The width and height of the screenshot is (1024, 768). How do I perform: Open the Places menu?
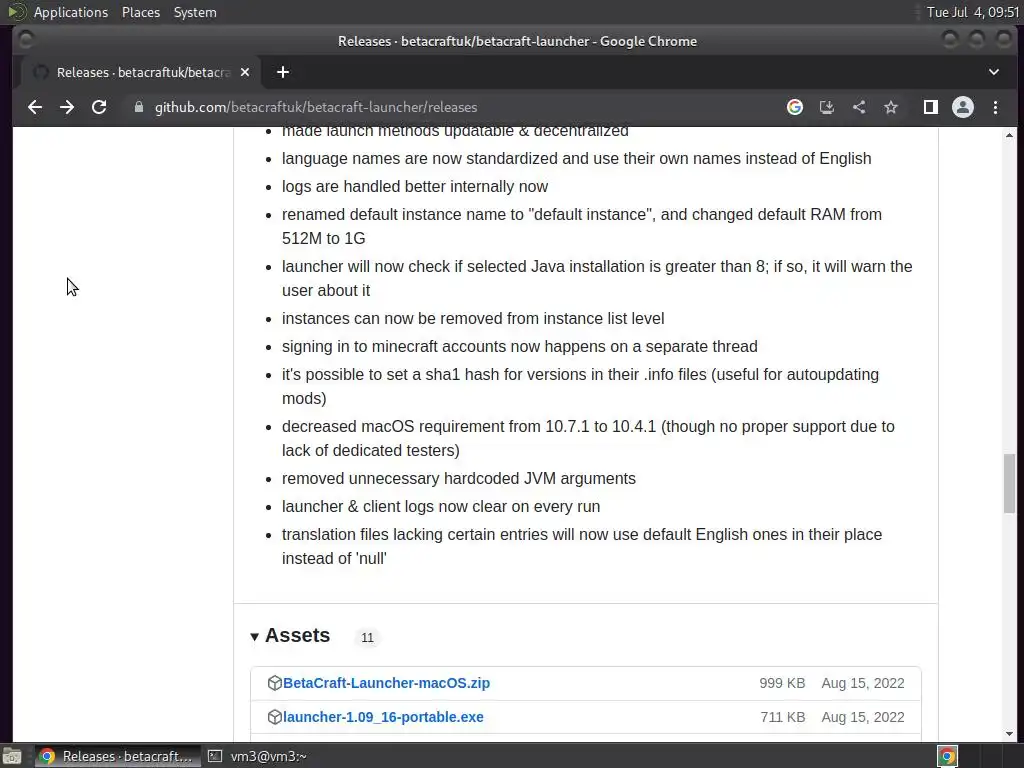141,12
